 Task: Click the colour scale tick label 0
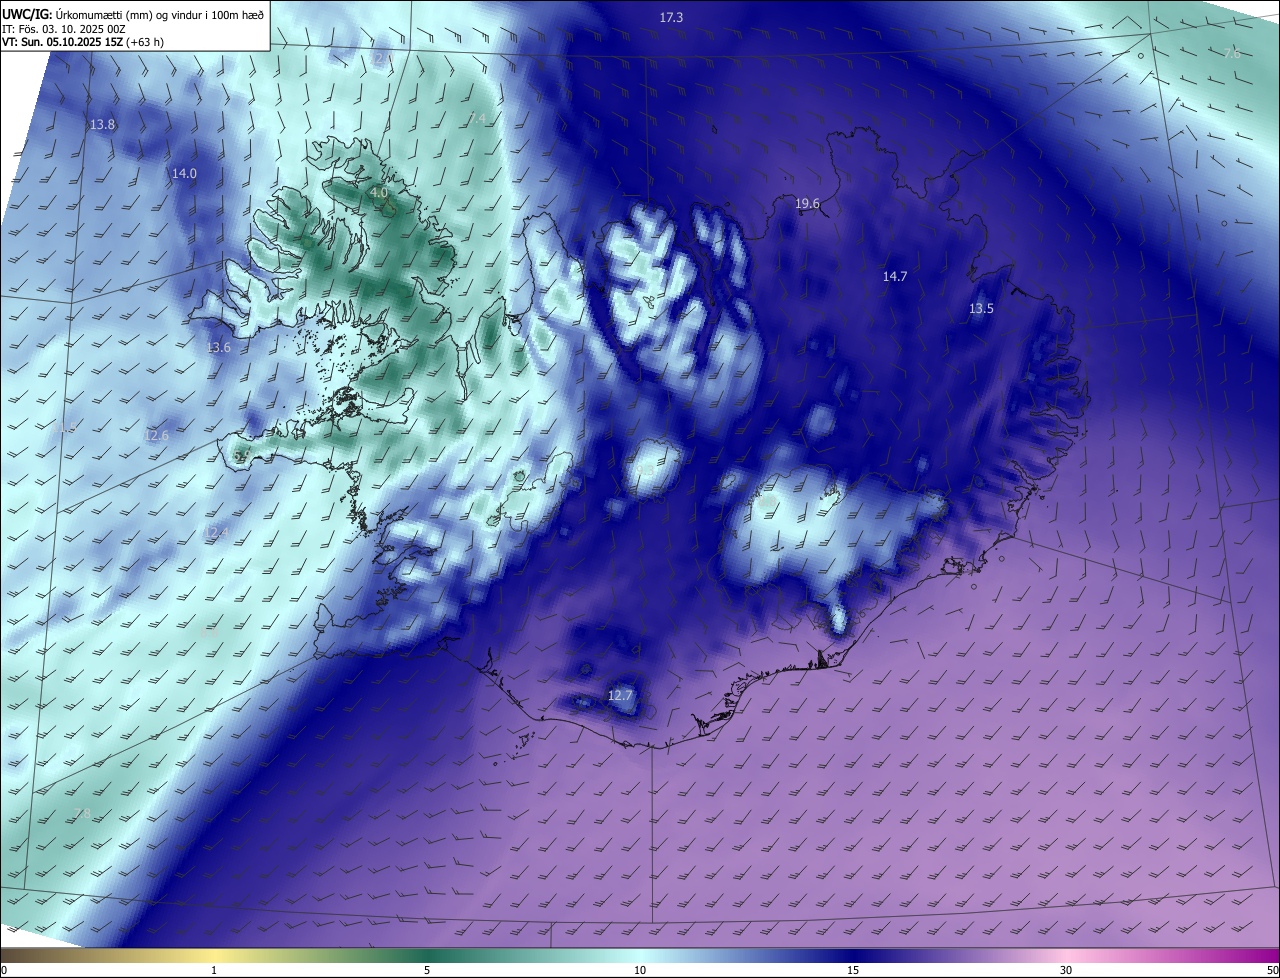pos(4,970)
